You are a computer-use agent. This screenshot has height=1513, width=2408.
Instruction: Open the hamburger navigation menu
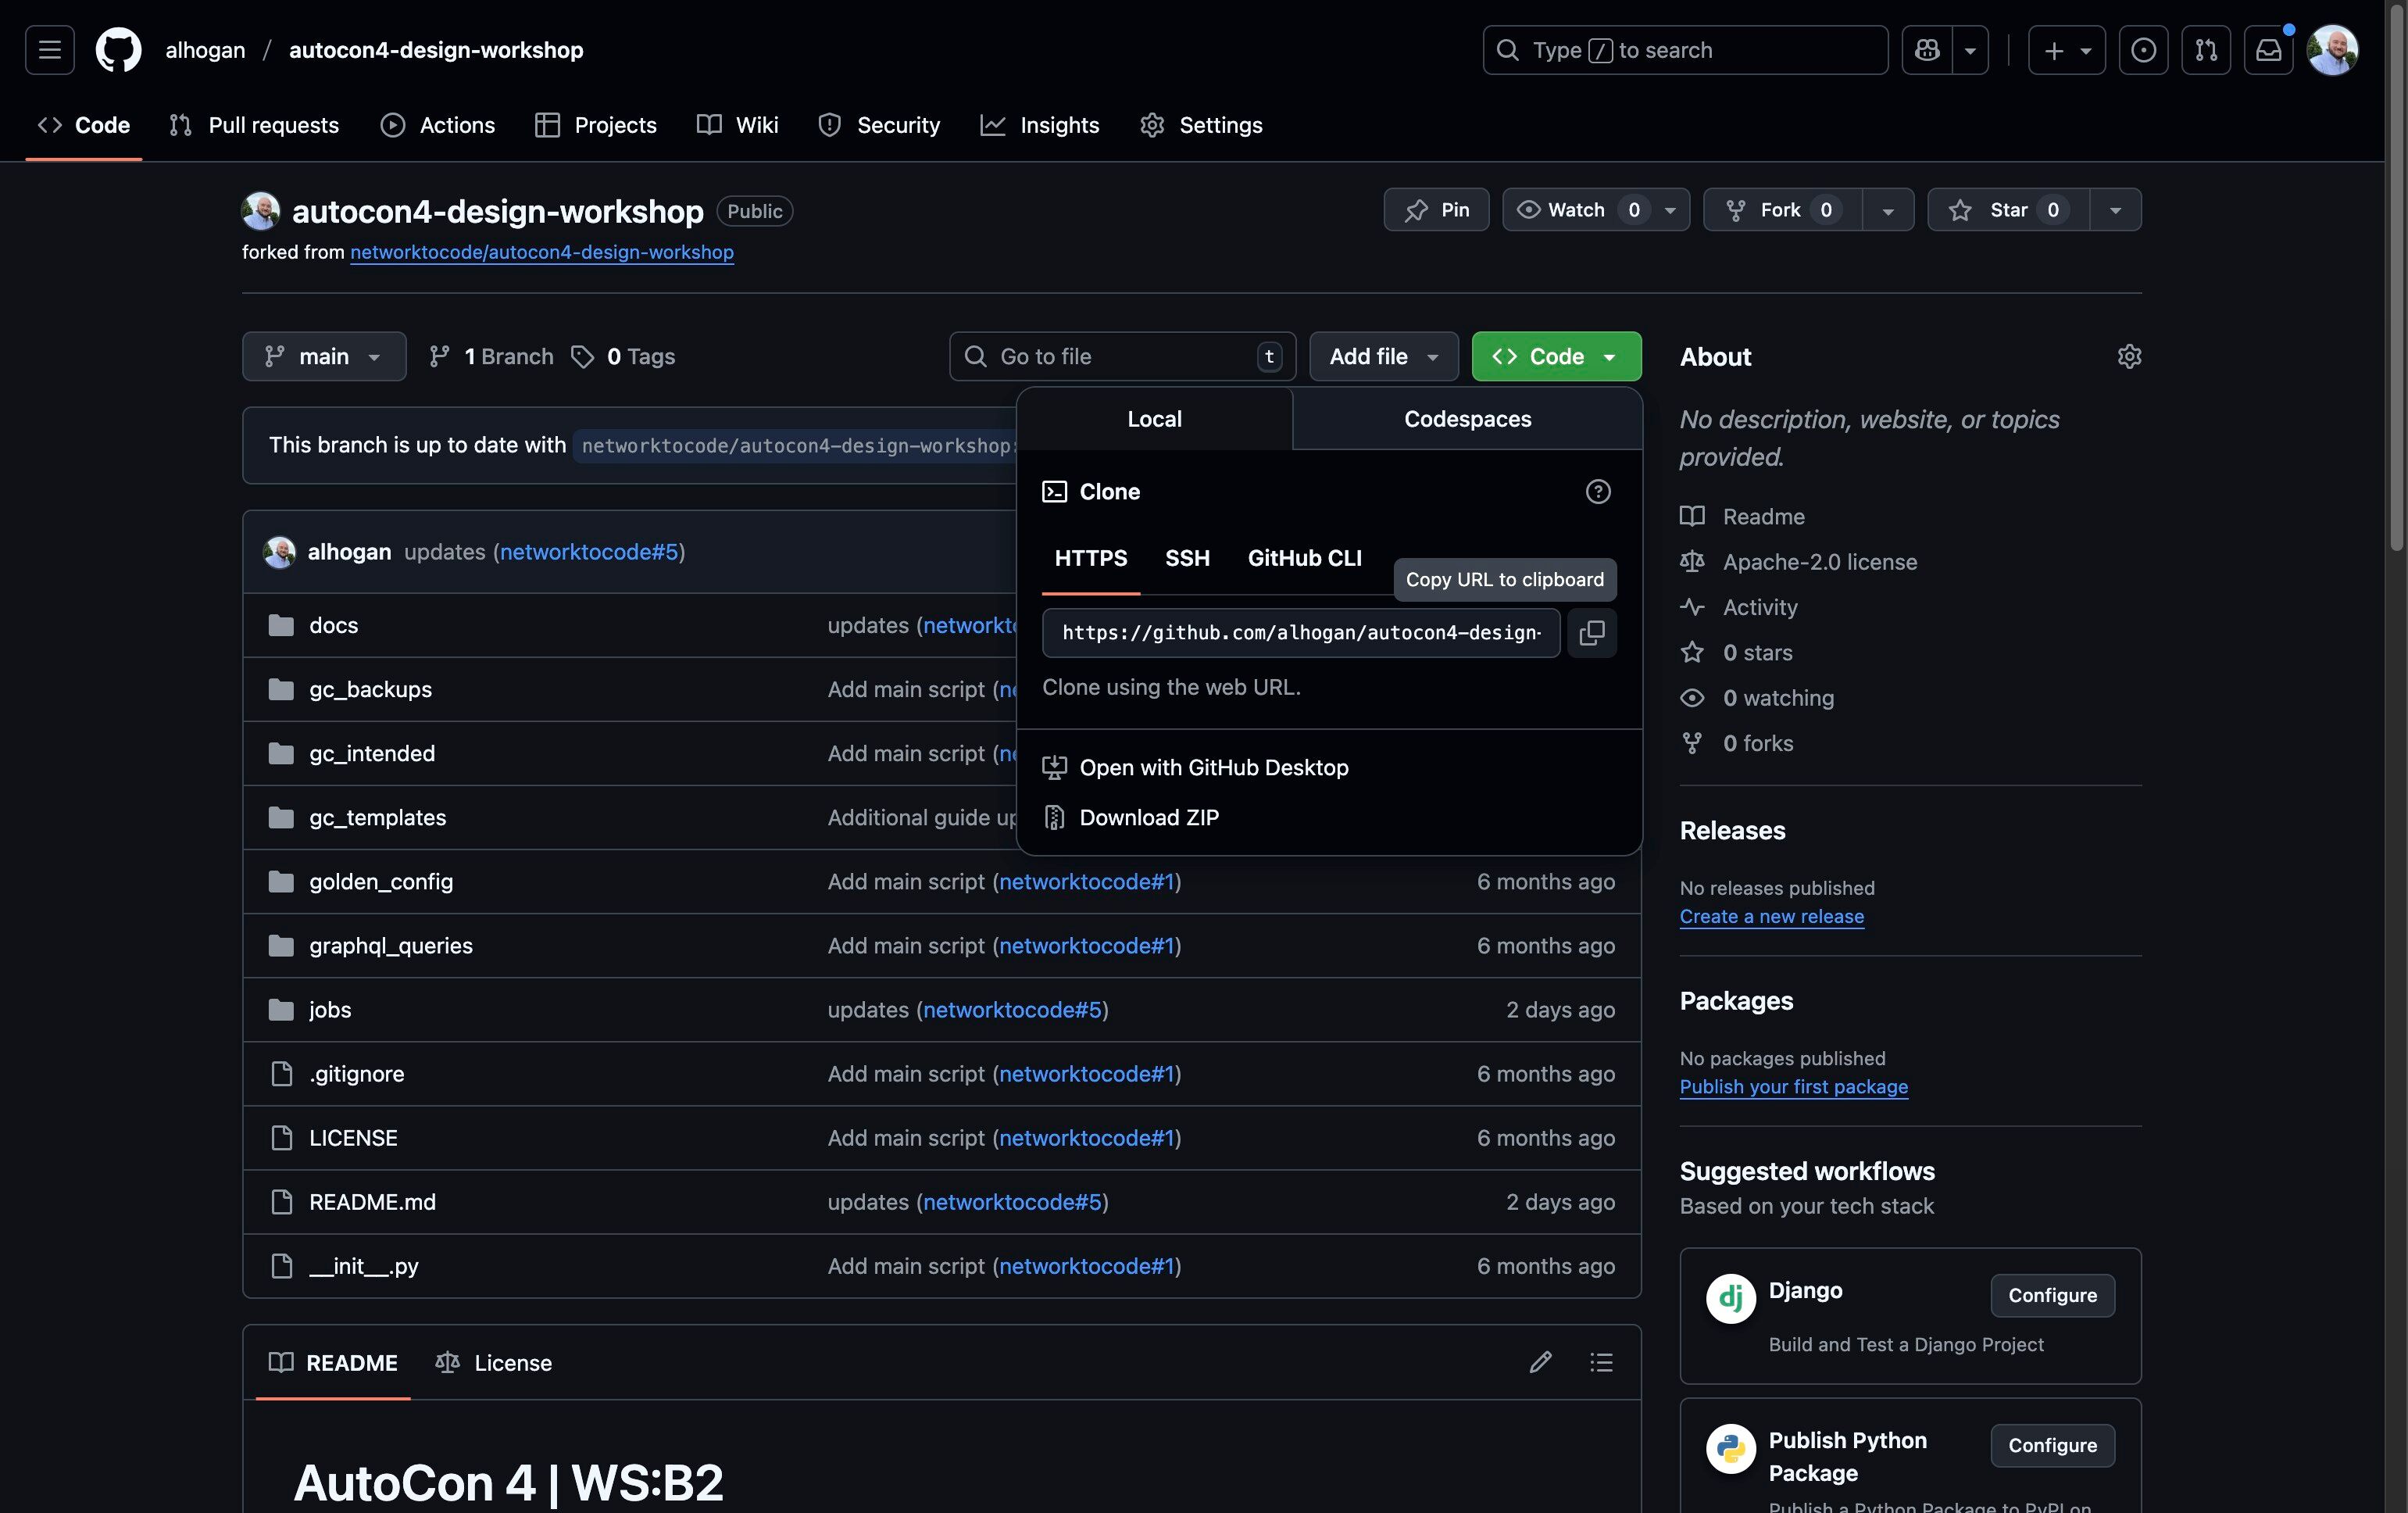pos(50,50)
